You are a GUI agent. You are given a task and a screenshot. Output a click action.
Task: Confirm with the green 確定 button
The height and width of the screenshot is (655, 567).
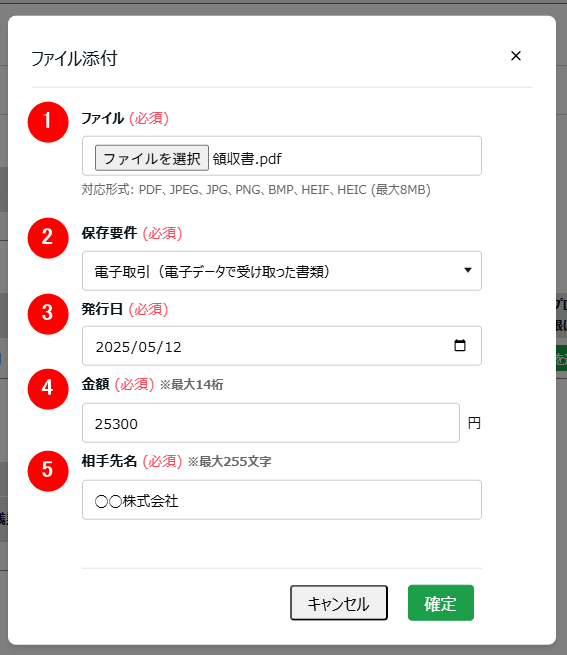pyautogui.click(x=441, y=603)
